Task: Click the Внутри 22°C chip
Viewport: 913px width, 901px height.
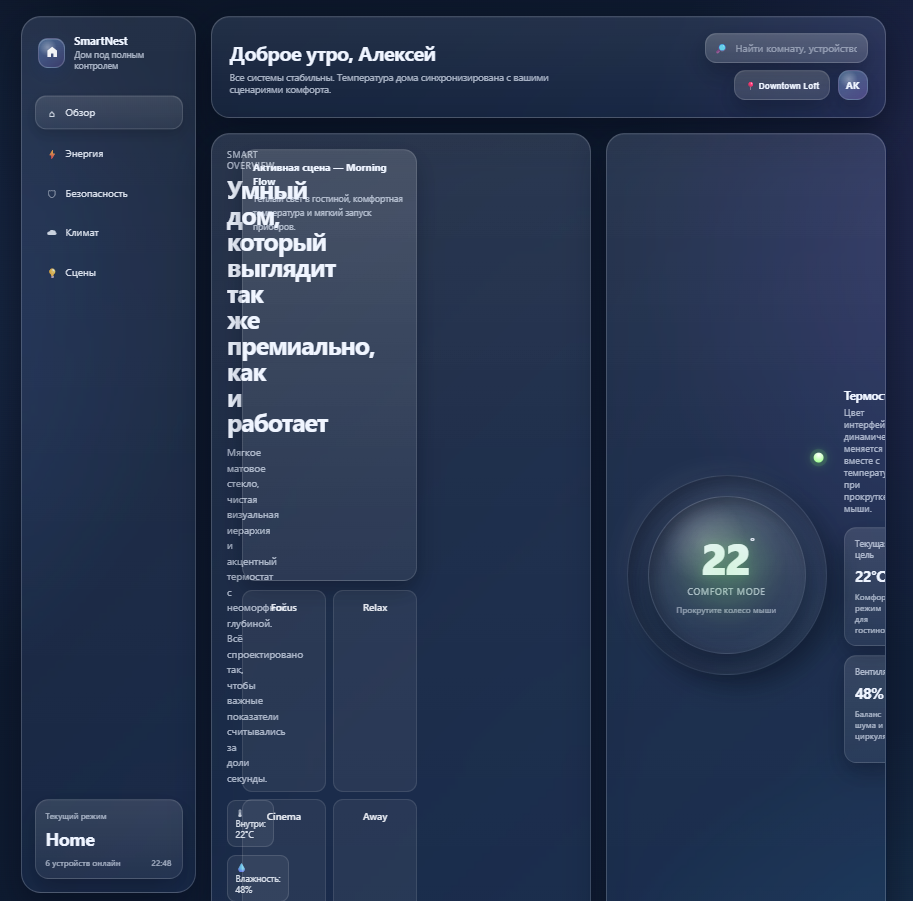Action: point(250,824)
